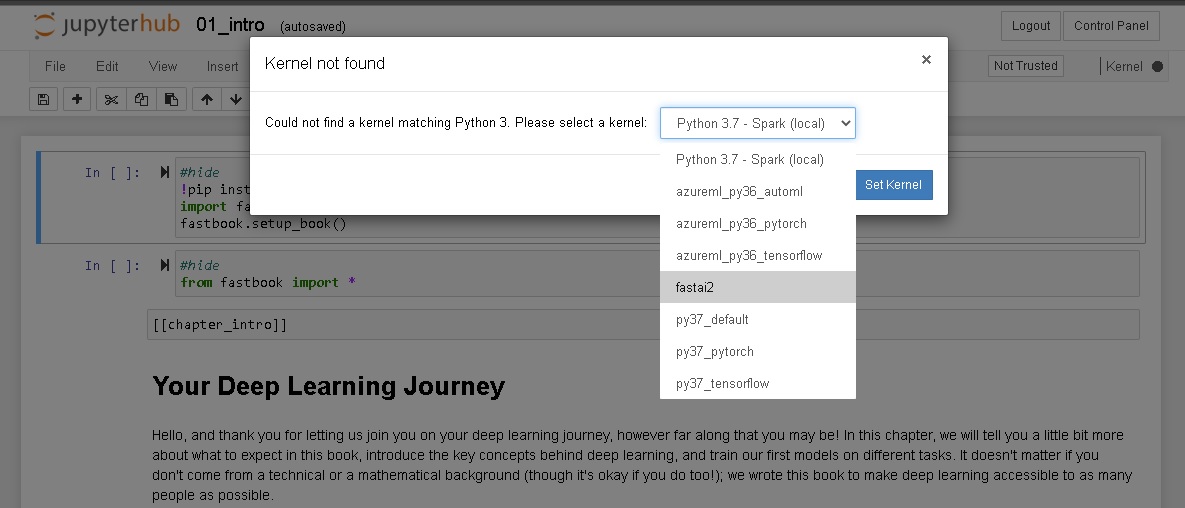The image size is (1185, 508).
Task: Choose the fastai2 kernel option
Action: (758, 287)
